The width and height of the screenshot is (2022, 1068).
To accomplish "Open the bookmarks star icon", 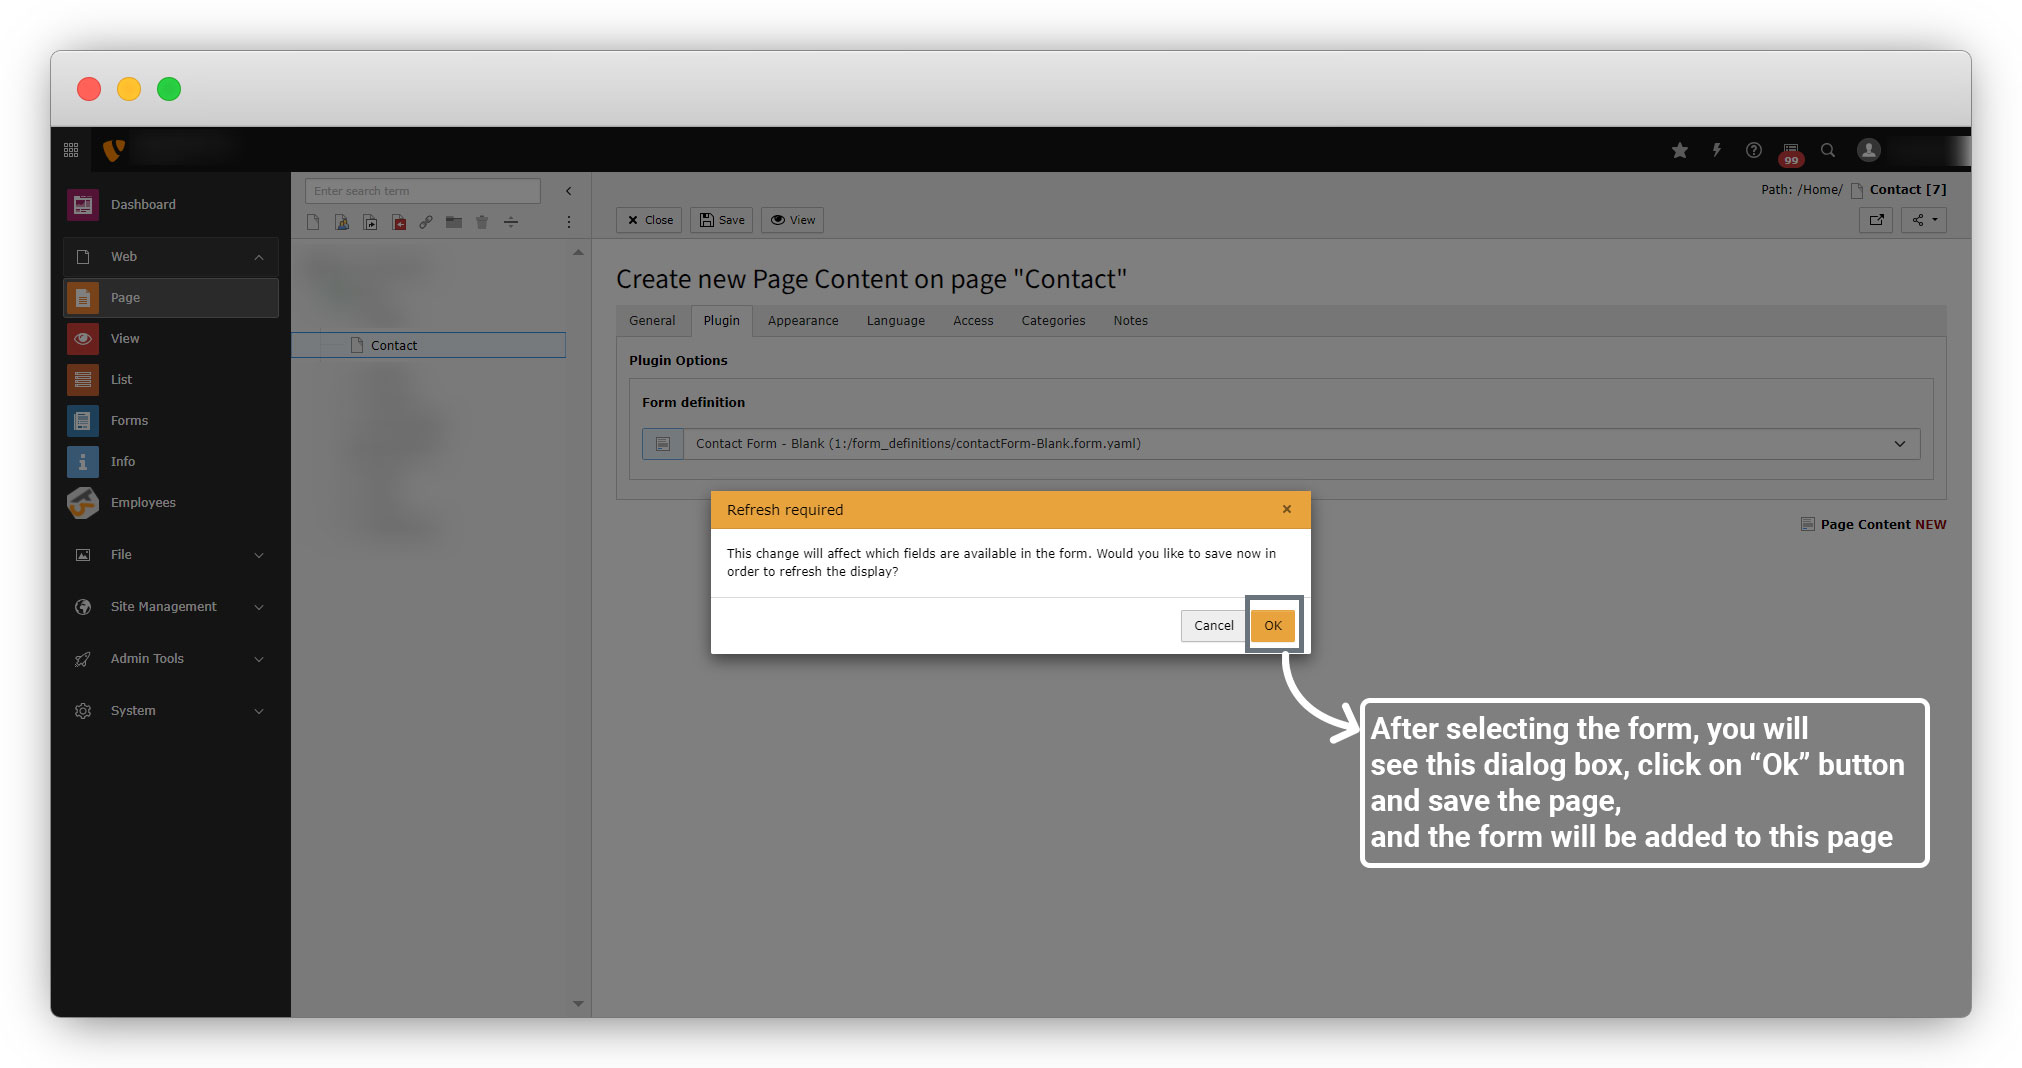I will point(1680,150).
